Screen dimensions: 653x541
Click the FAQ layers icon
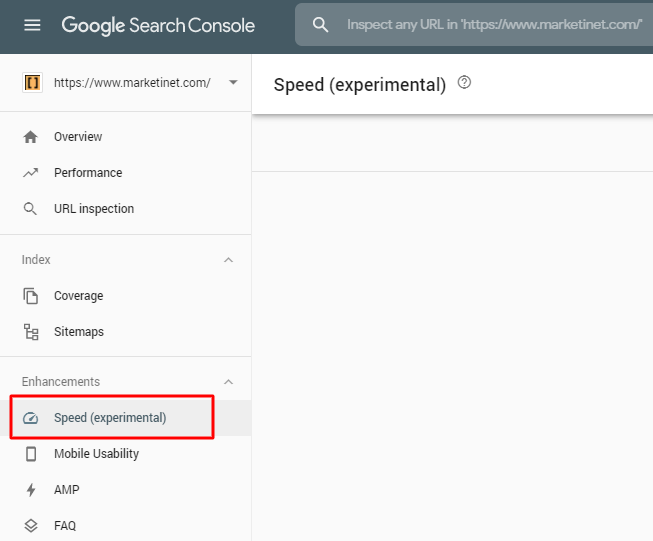pyautogui.click(x=31, y=526)
